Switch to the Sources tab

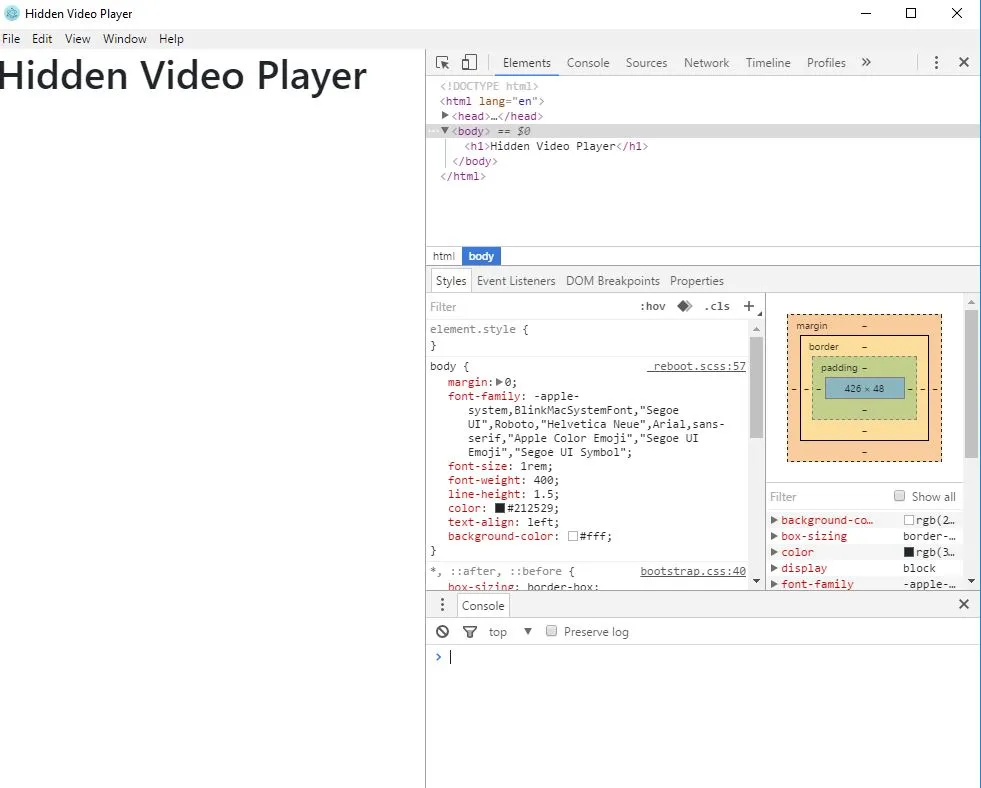[x=646, y=63]
